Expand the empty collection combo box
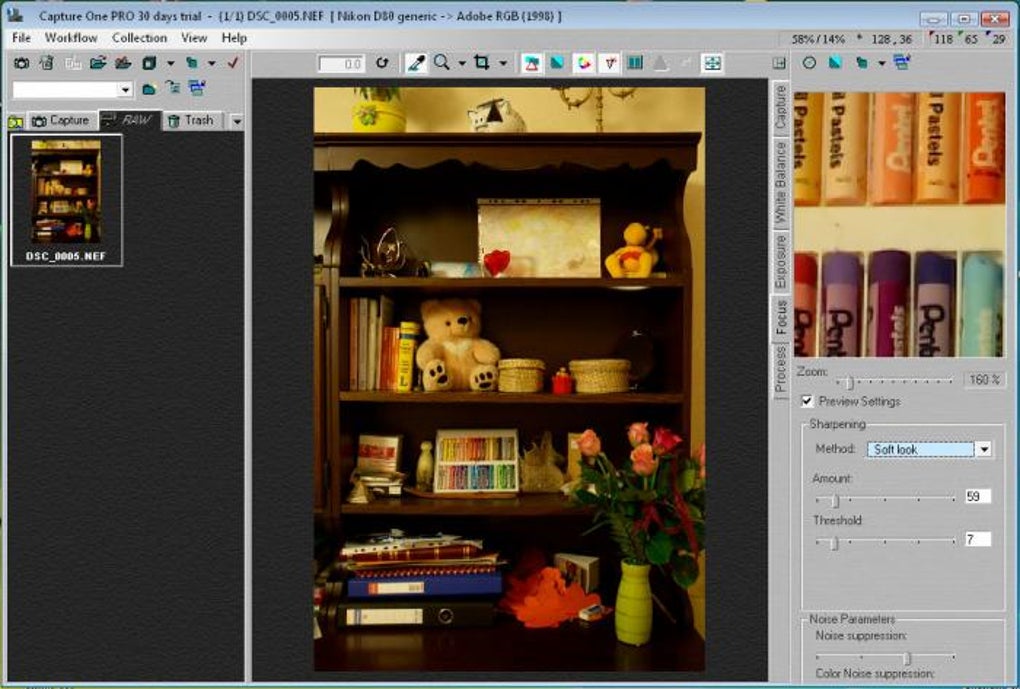This screenshot has width=1020, height=689. point(126,89)
